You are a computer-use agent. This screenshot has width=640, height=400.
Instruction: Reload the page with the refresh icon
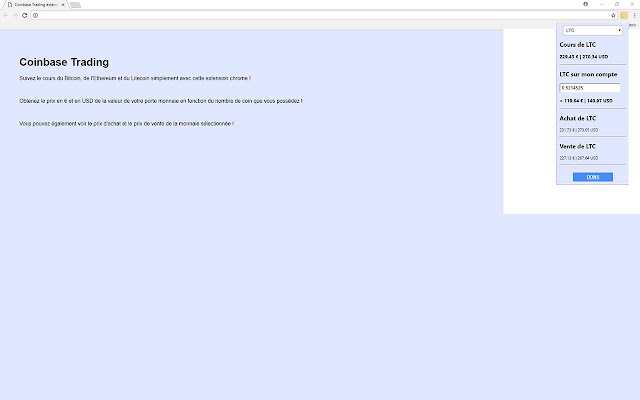pos(24,15)
